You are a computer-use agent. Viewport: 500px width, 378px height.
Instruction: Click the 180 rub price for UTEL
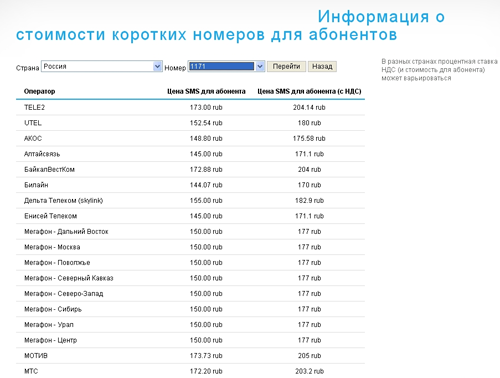[309, 123]
